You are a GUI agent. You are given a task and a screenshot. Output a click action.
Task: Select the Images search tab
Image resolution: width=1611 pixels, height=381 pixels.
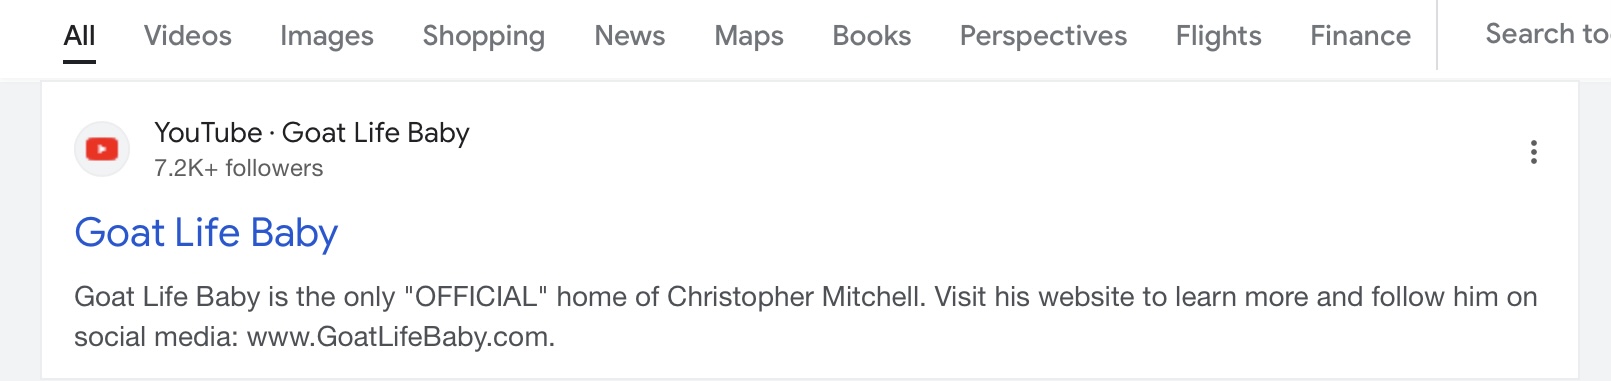(x=327, y=36)
